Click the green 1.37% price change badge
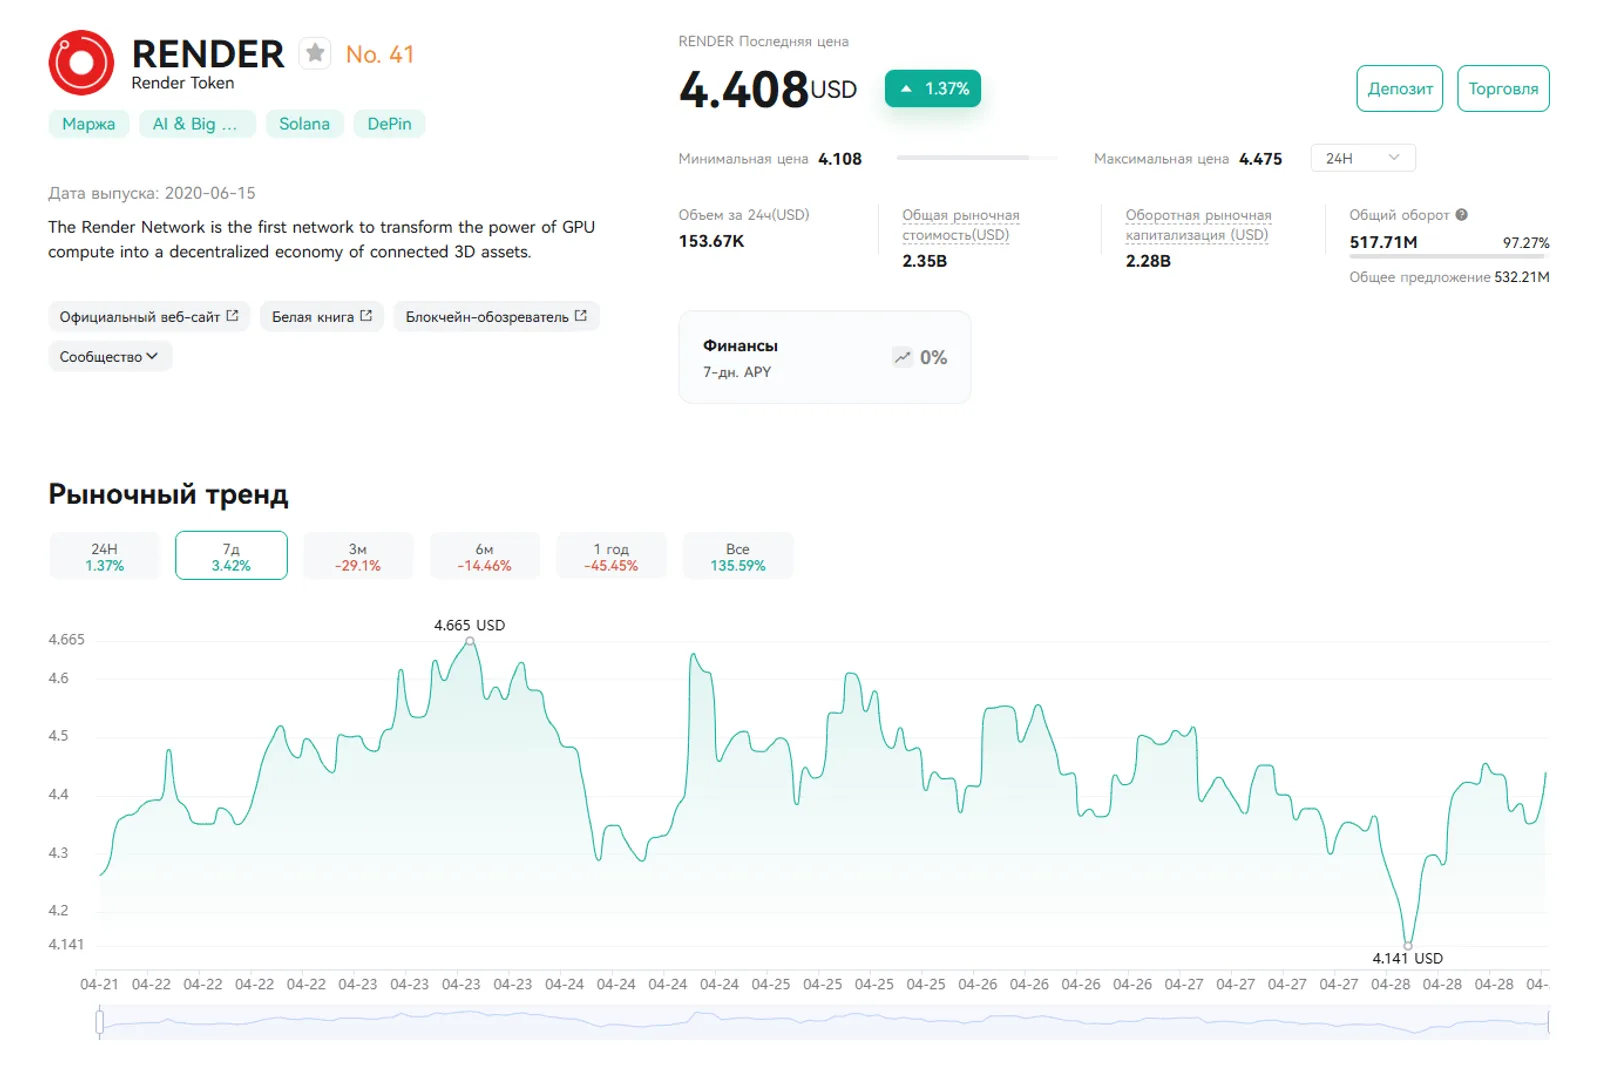Screen dimensions: 1600x1083 coord(932,89)
